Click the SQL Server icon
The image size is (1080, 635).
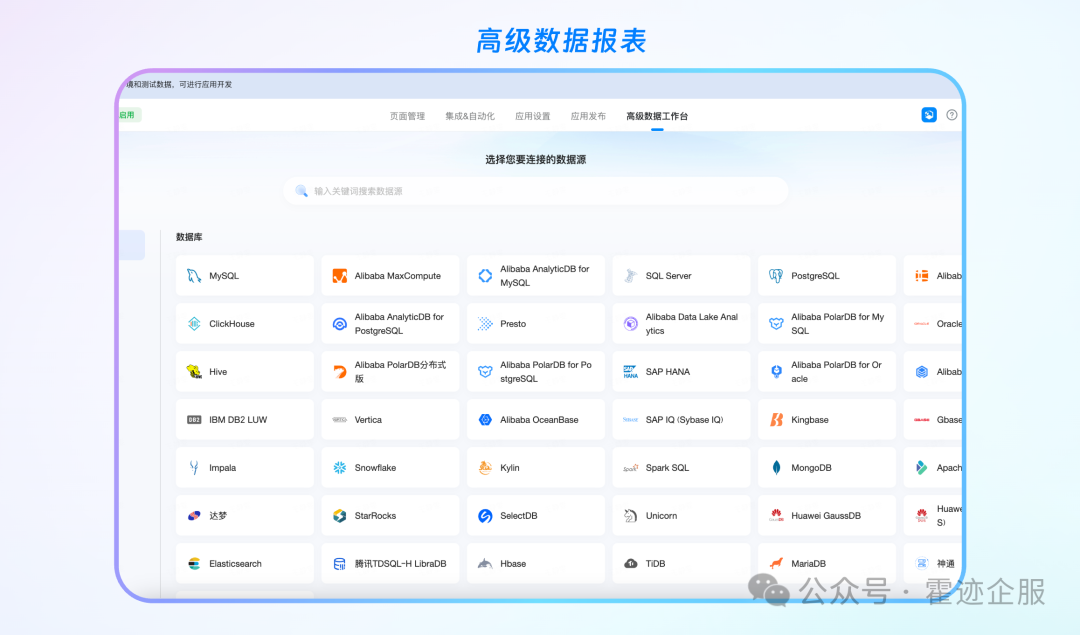630,276
